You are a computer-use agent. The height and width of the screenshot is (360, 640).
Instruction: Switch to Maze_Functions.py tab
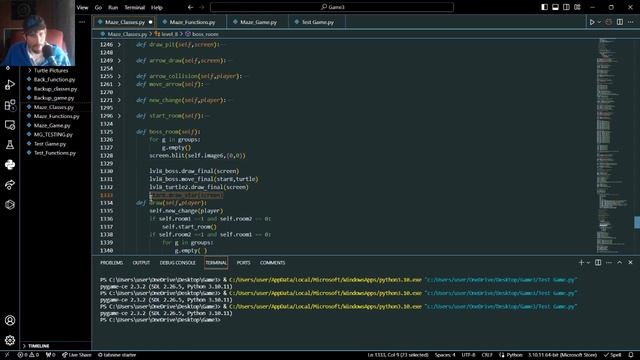click(x=192, y=22)
